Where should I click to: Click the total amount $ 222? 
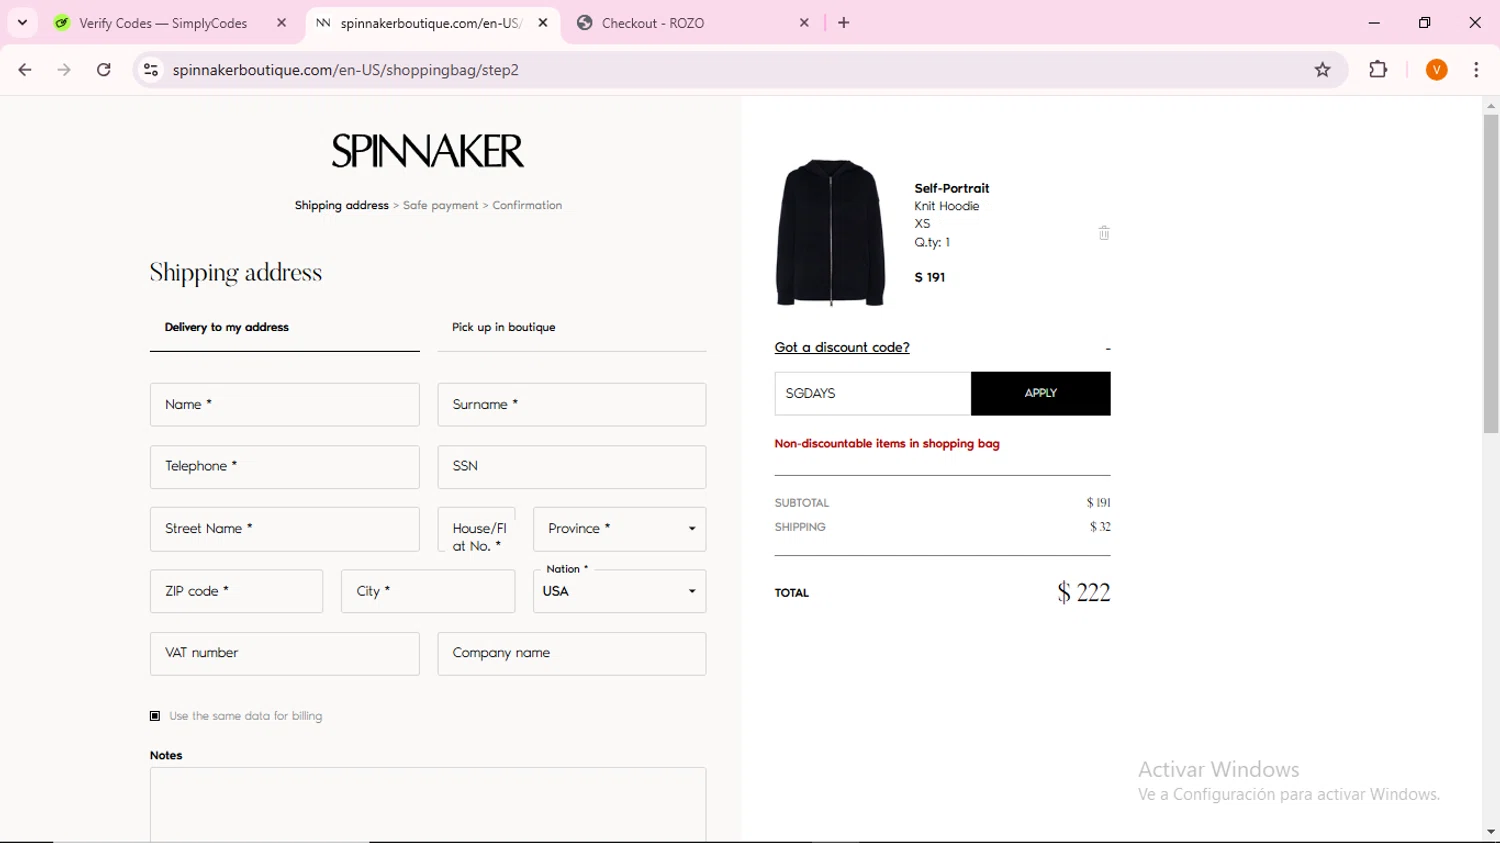point(1084,593)
